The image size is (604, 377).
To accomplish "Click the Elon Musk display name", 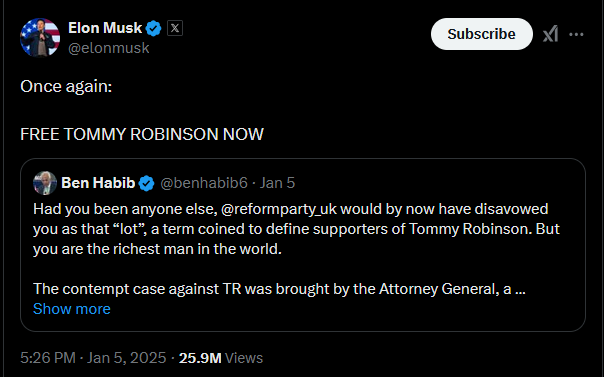I will (x=105, y=28).
